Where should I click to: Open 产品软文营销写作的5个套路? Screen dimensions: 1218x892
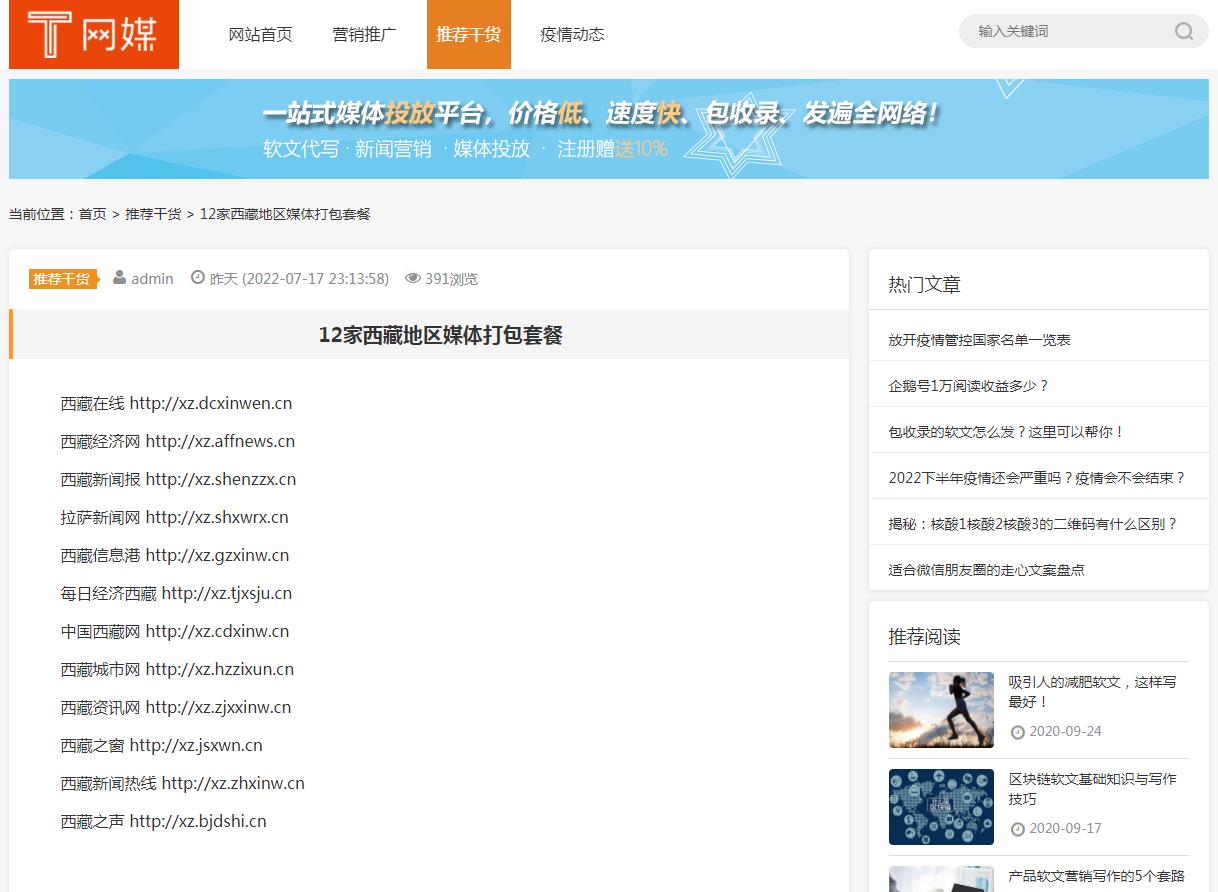[x=1097, y=876]
